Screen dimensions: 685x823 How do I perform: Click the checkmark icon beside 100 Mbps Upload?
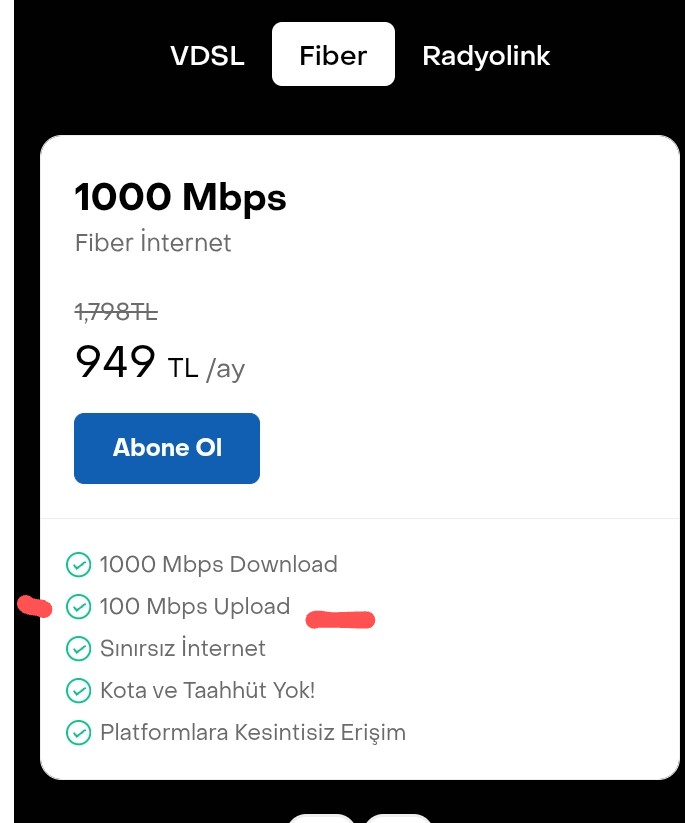click(x=79, y=607)
